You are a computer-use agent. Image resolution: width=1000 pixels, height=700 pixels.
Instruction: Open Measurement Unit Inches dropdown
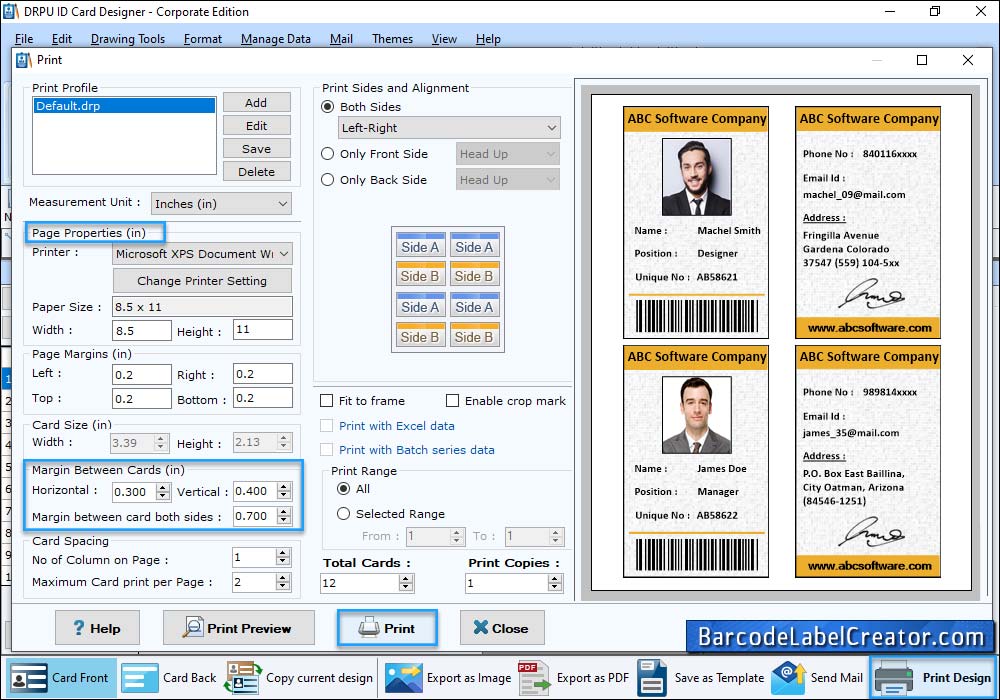coord(221,204)
